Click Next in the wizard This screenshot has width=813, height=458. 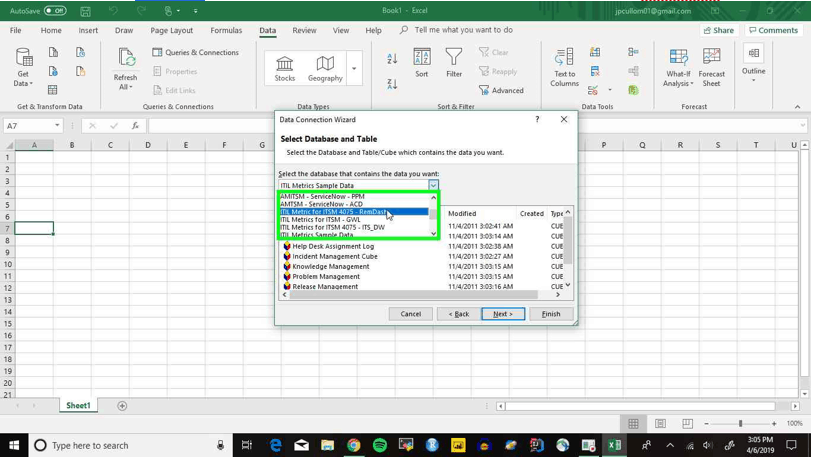[503, 314]
